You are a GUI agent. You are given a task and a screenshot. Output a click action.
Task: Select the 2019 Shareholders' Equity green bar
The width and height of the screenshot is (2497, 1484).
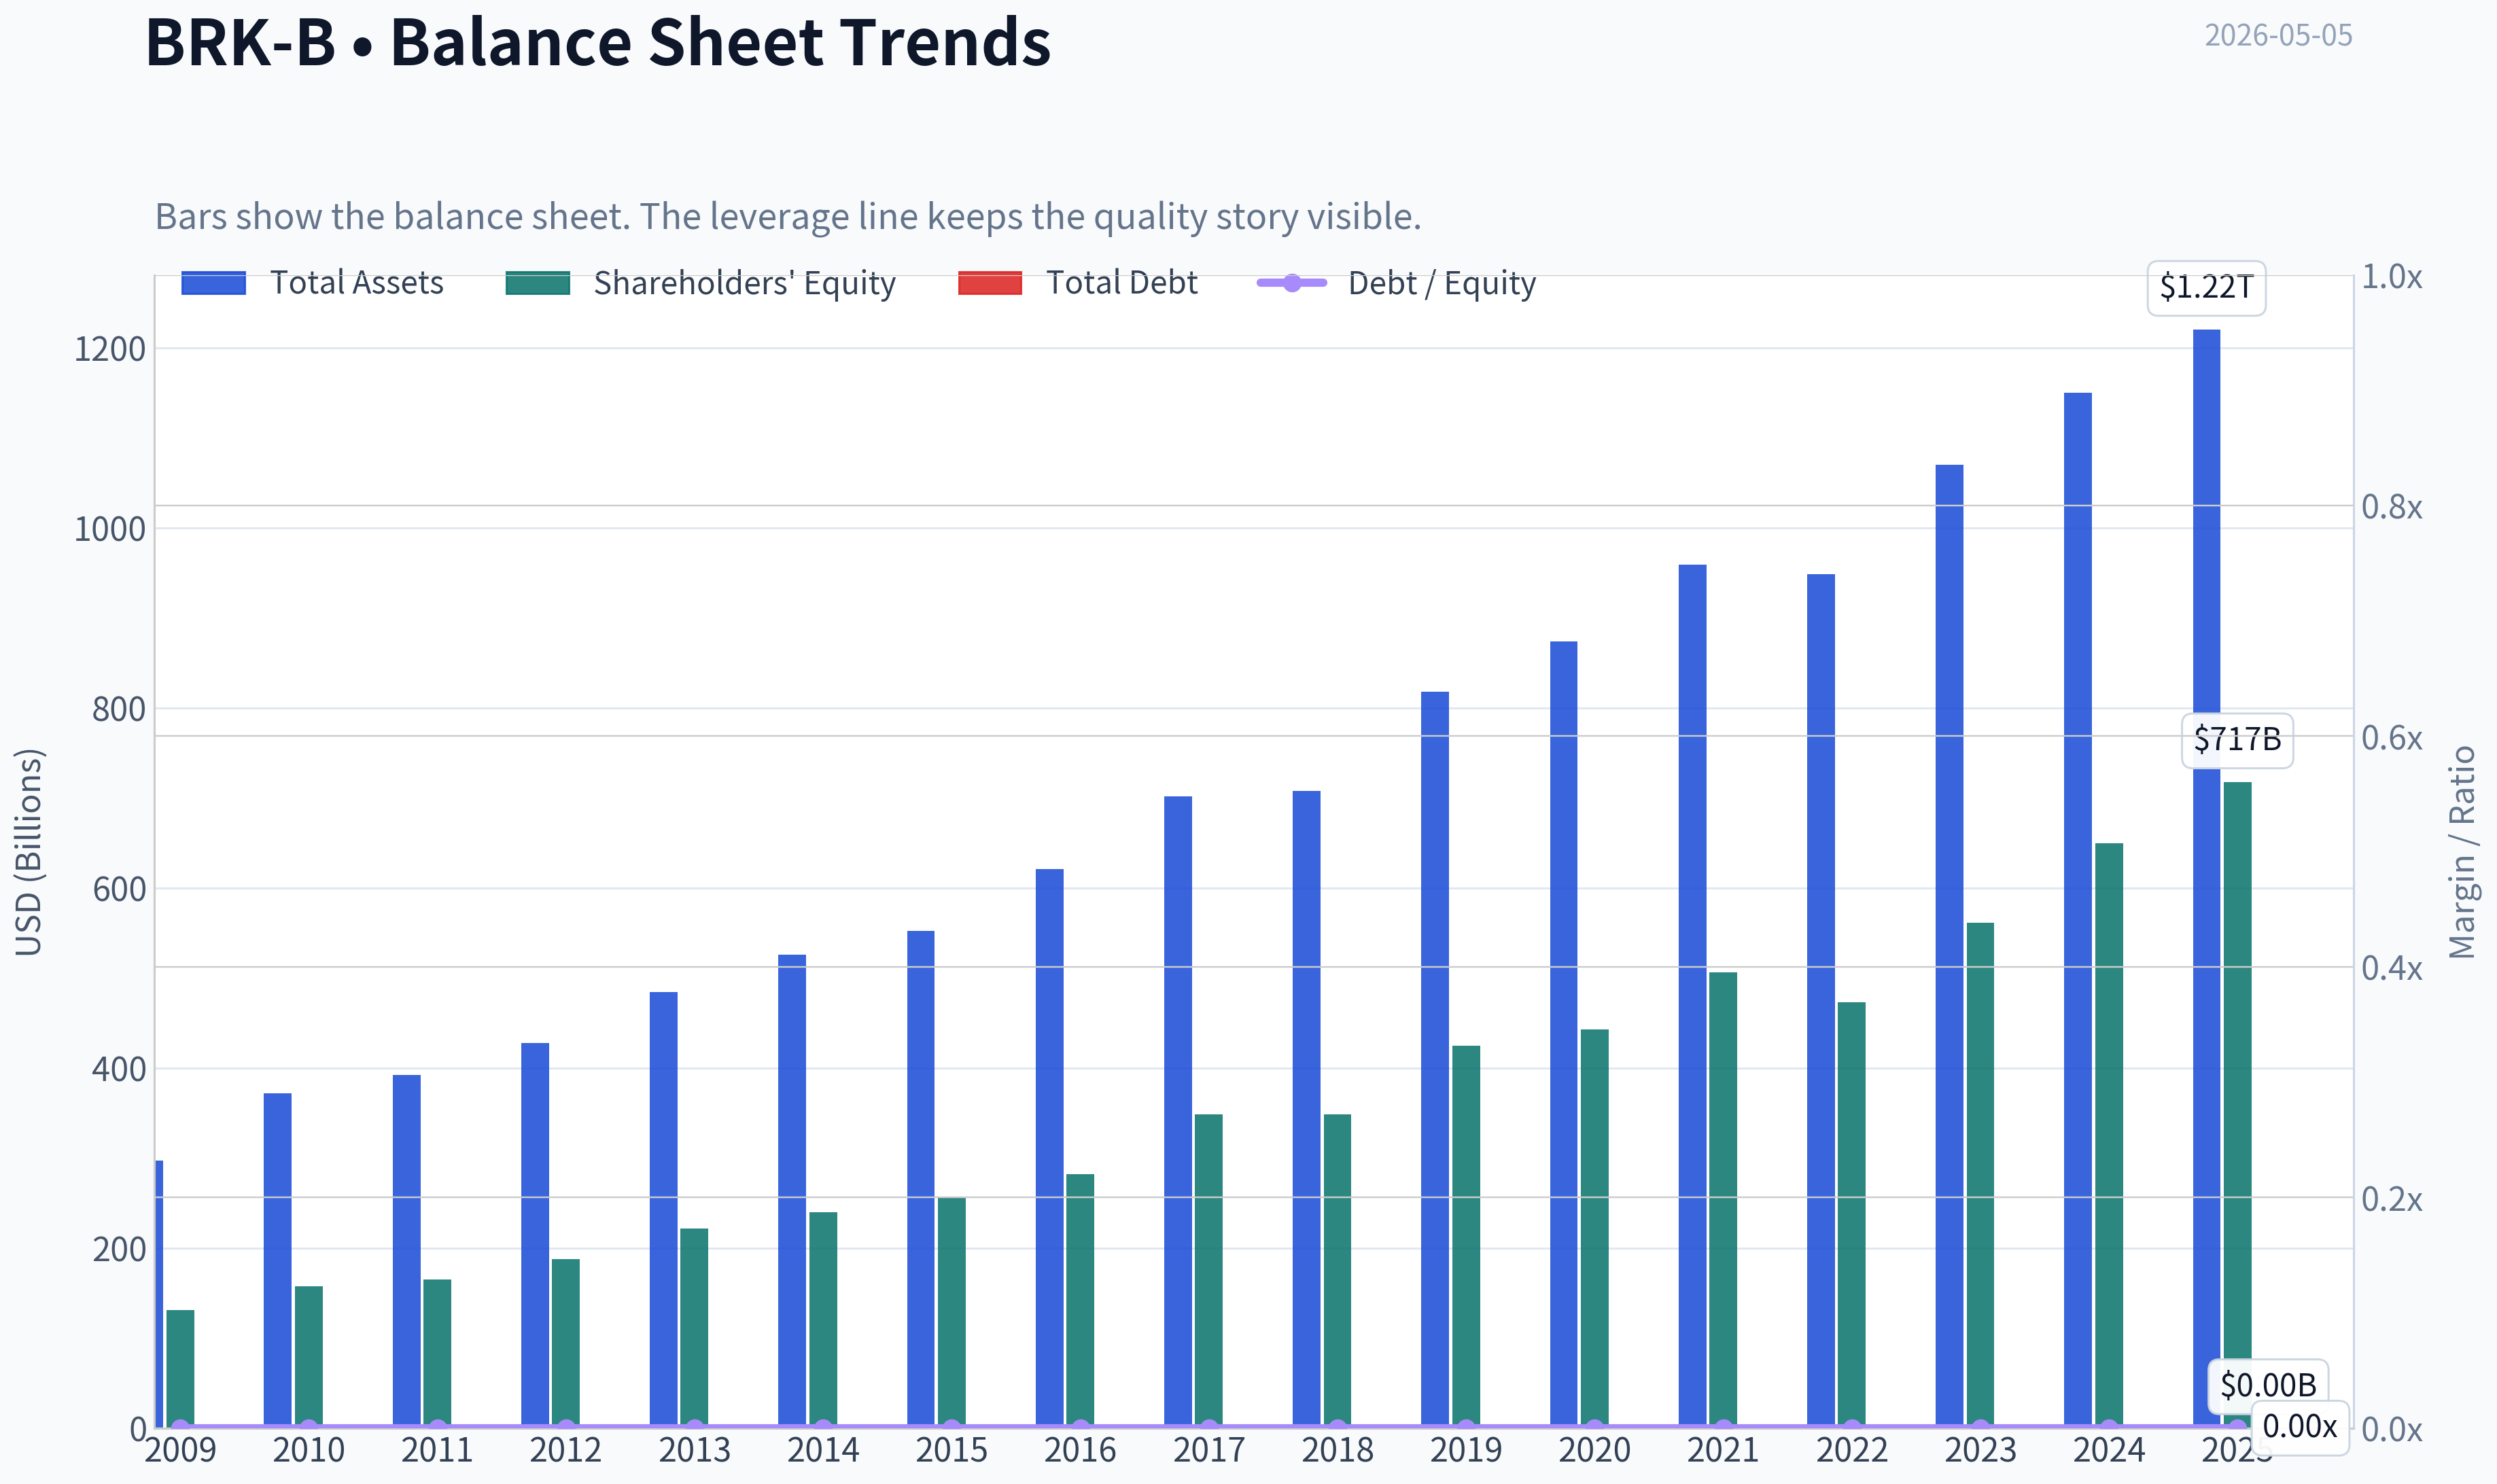(x=1466, y=1237)
